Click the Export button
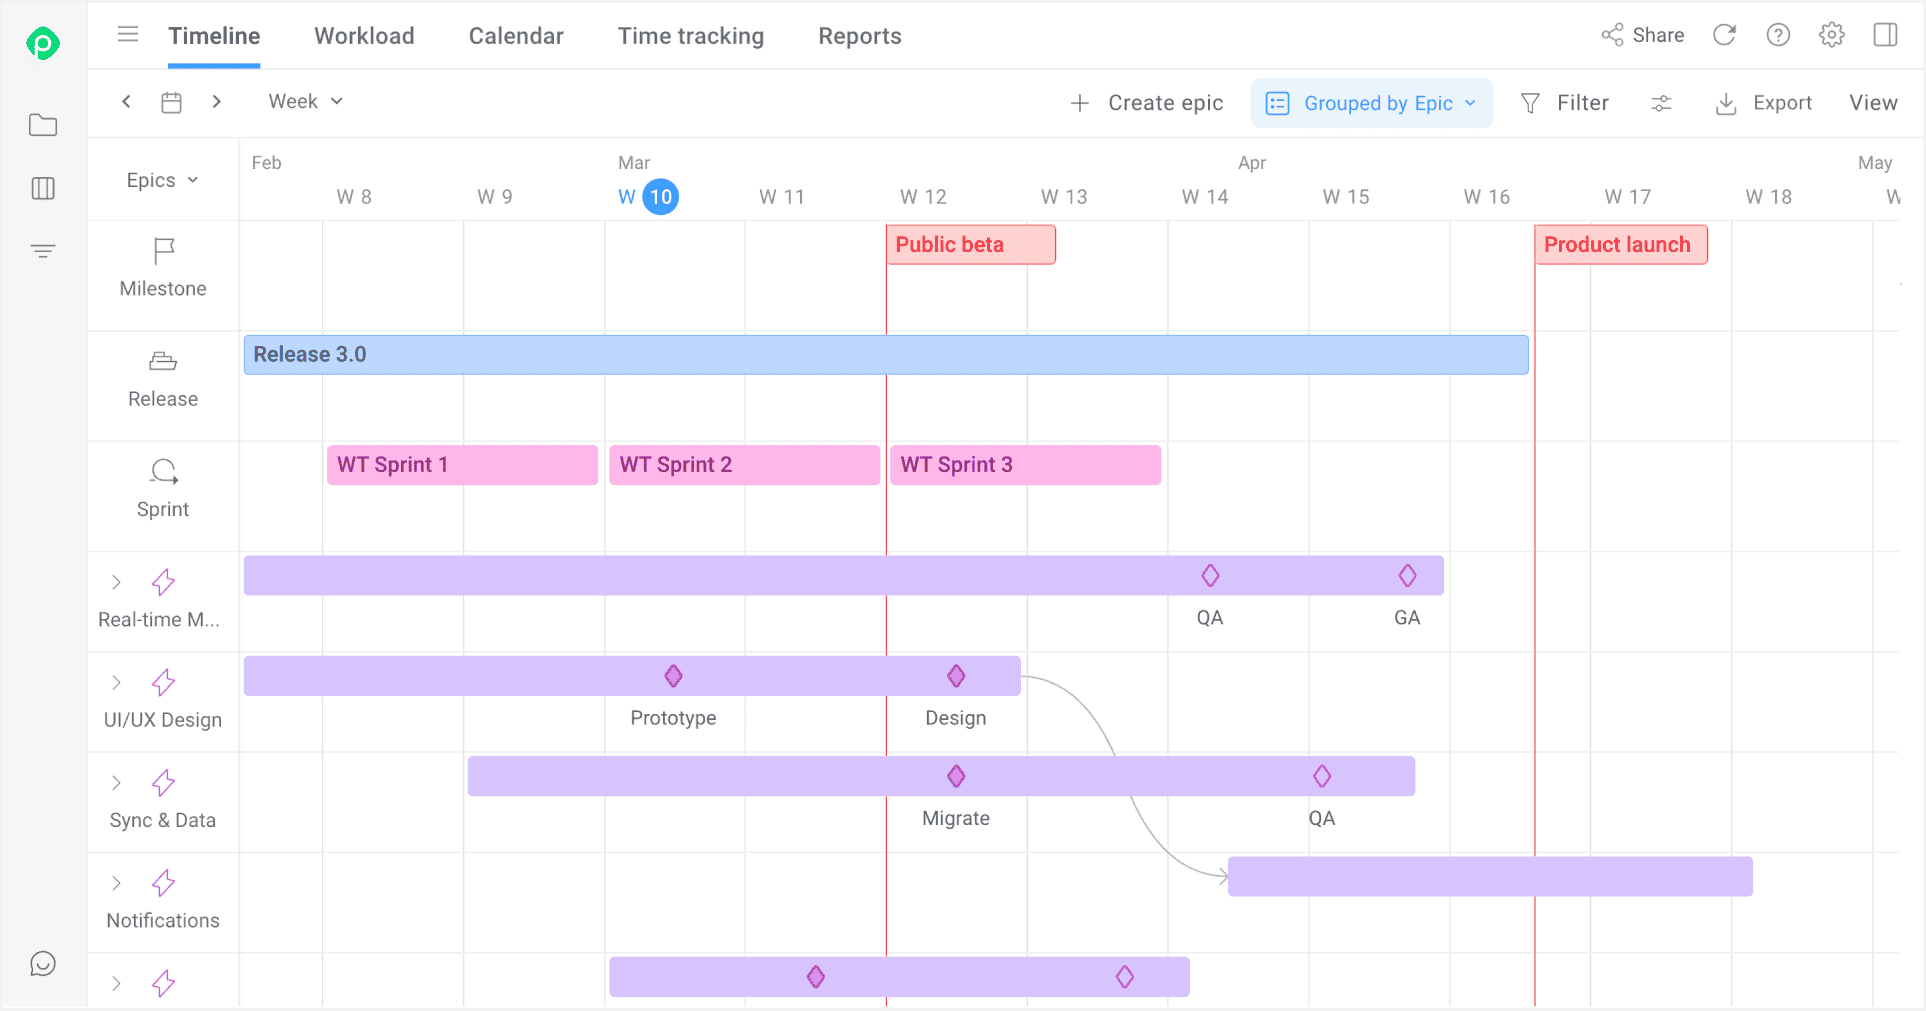1926x1011 pixels. tap(1764, 103)
